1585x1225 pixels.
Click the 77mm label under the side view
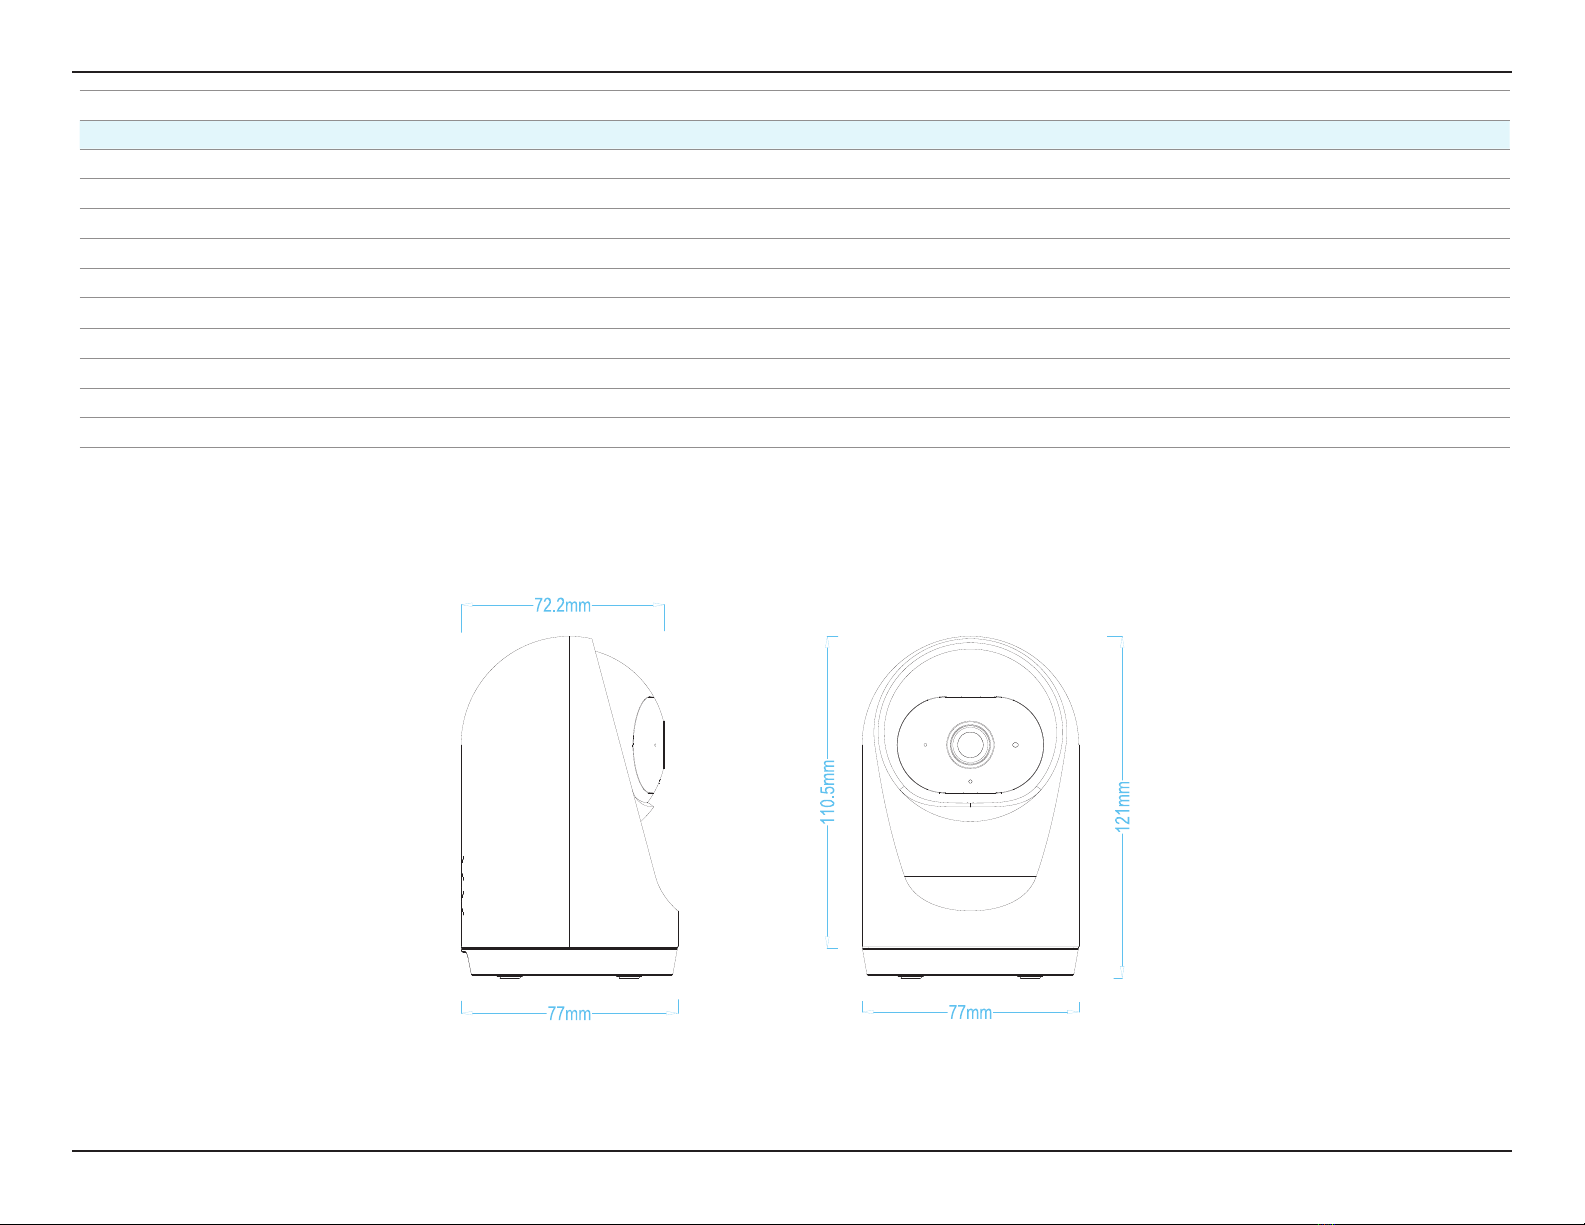click(x=569, y=1013)
